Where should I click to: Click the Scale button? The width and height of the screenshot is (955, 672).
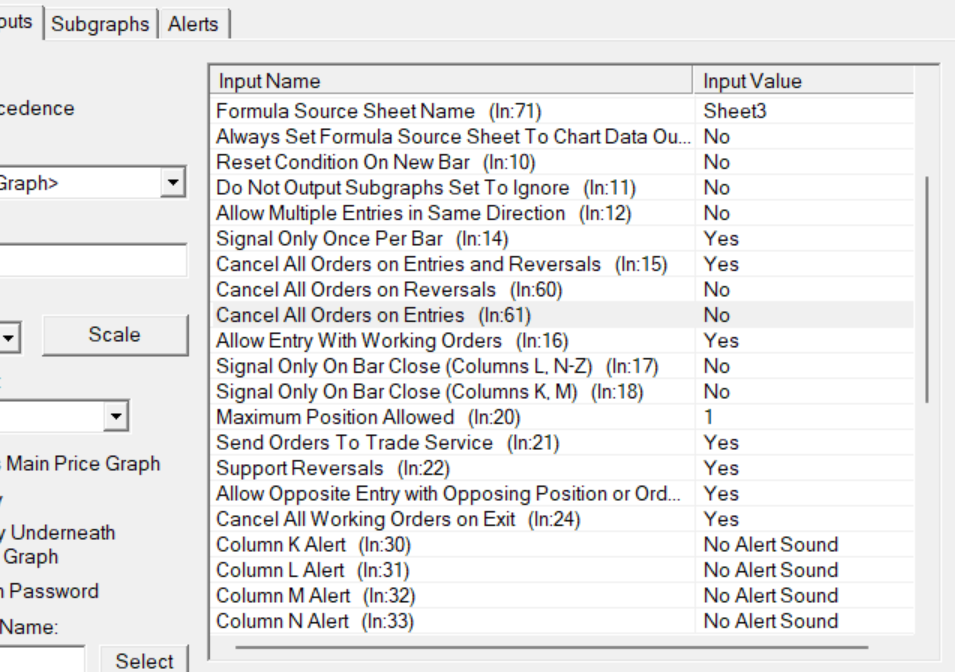click(x=114, y=335)
